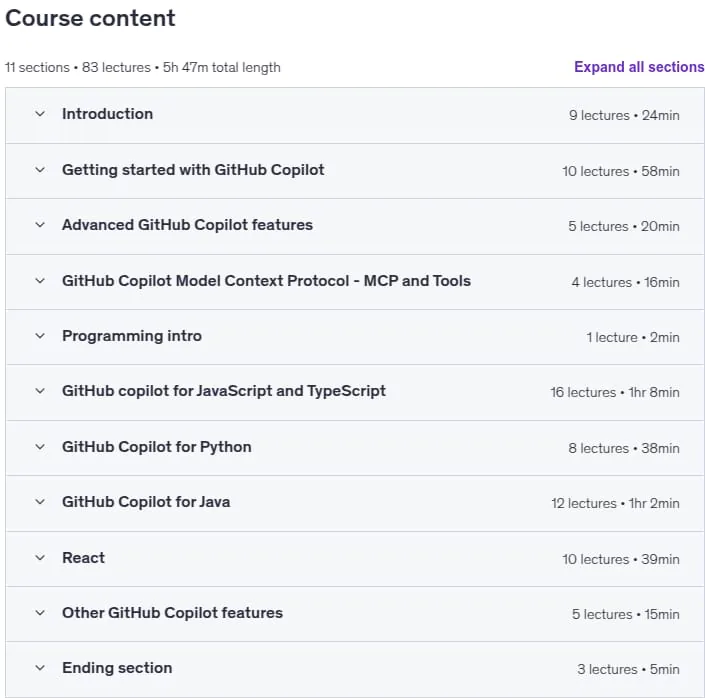Expand the React section chevron
The image size is (705, 698).
40,558
